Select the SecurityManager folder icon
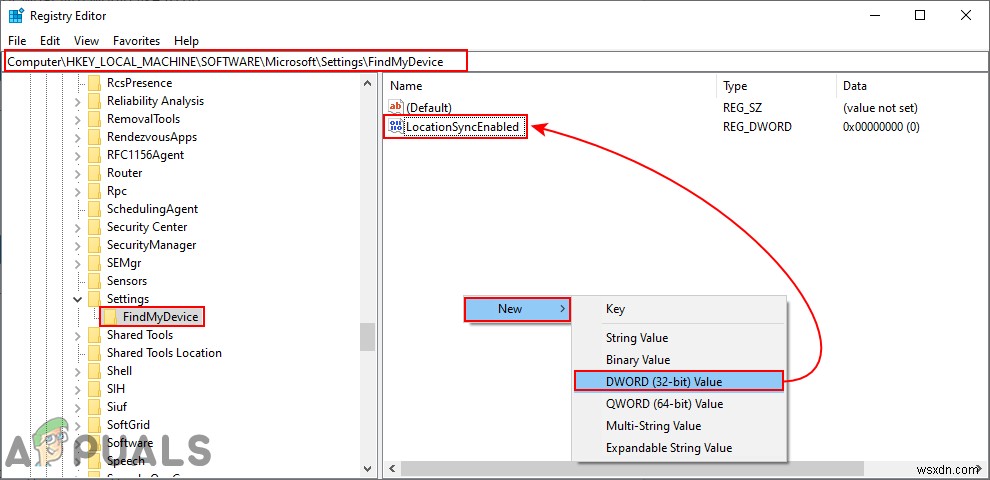This screenshot has height=480, width=990. click(95, 245)
